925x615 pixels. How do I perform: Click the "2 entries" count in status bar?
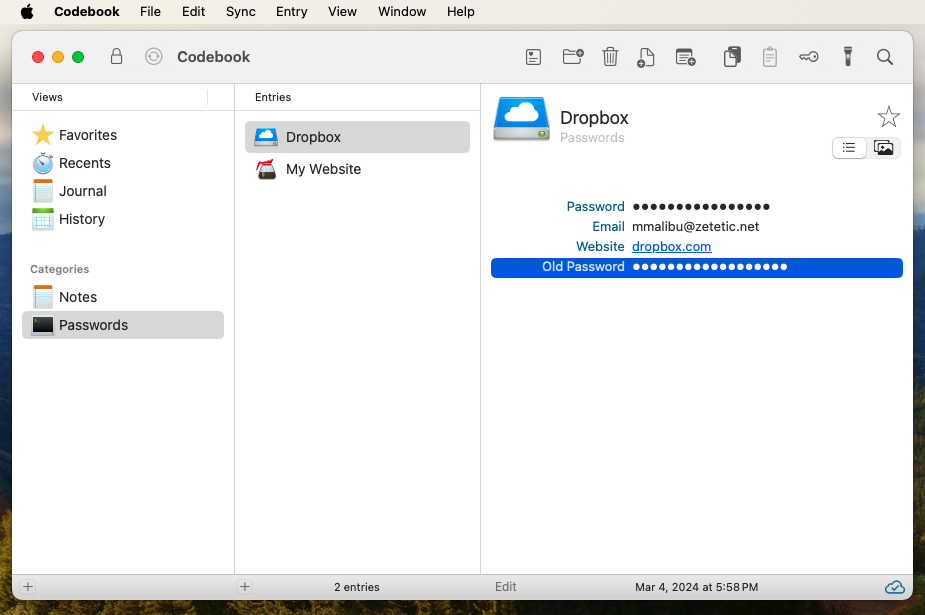[357, 587]
